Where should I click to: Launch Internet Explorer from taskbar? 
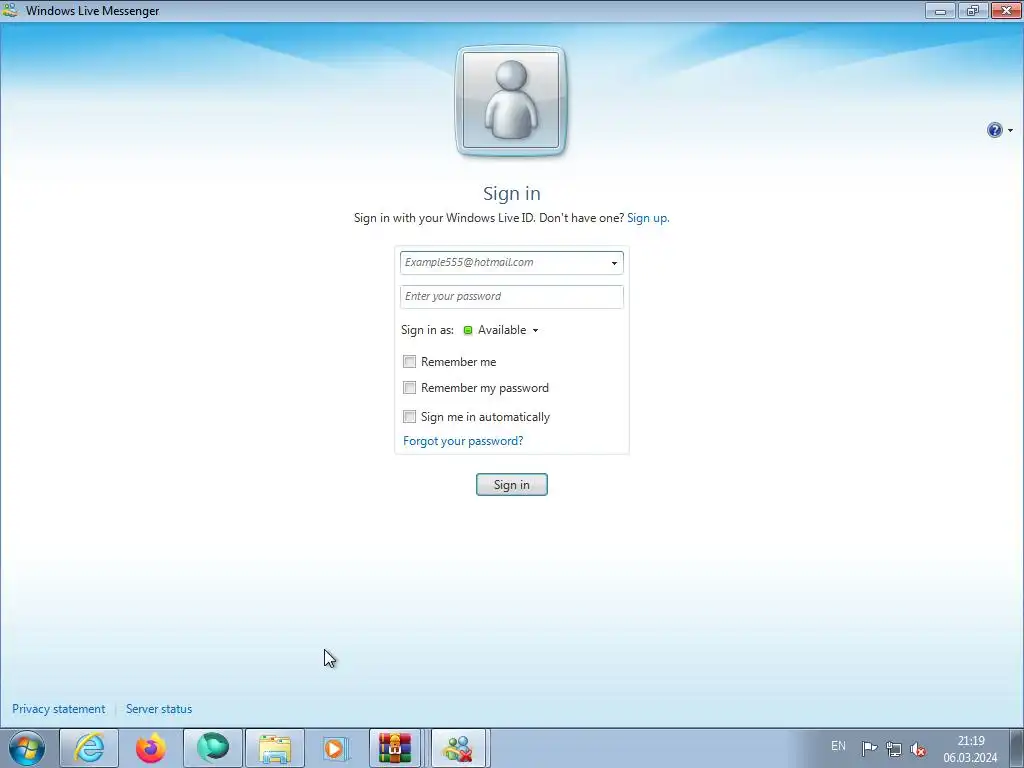point(89,748)
